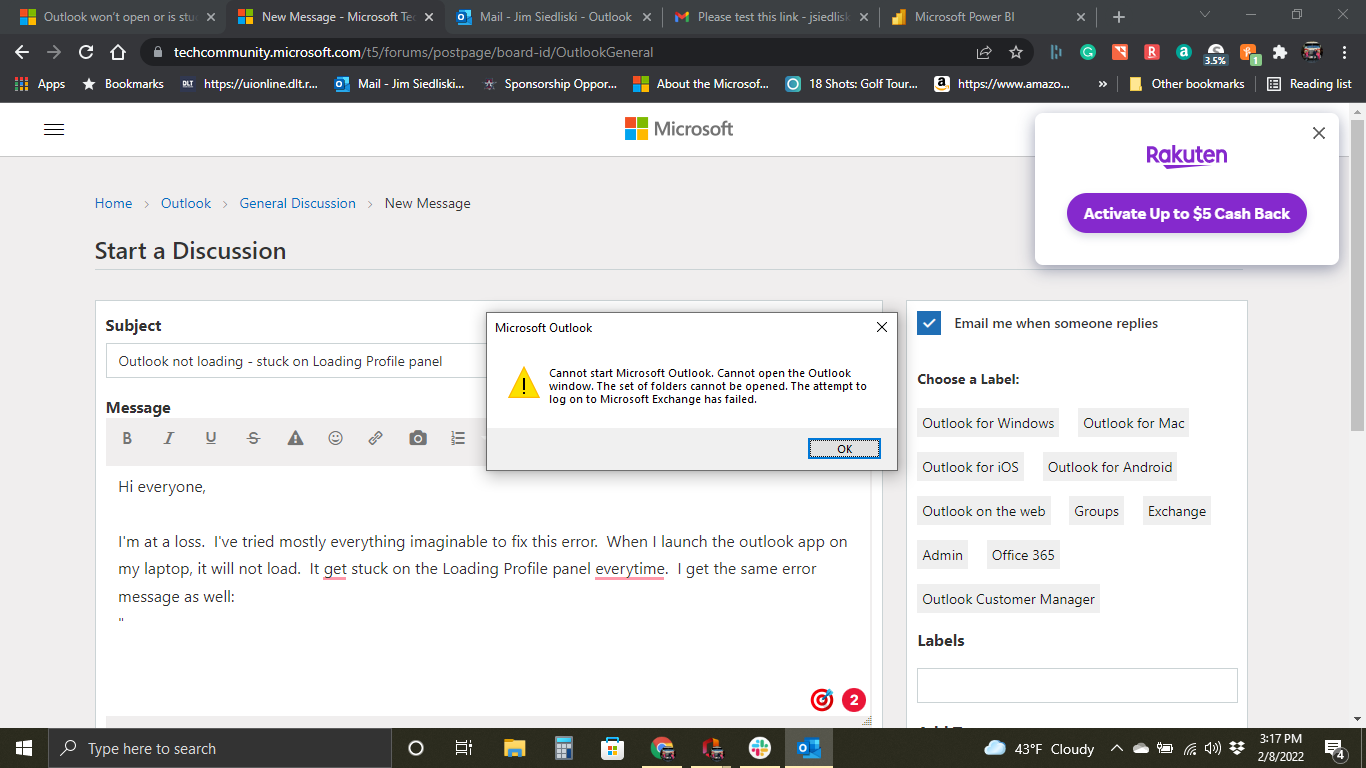The height and width of the screenshot is (768, 1366).
Task: Switch to Outlook won't open browser tab
Action: point(118,17)
